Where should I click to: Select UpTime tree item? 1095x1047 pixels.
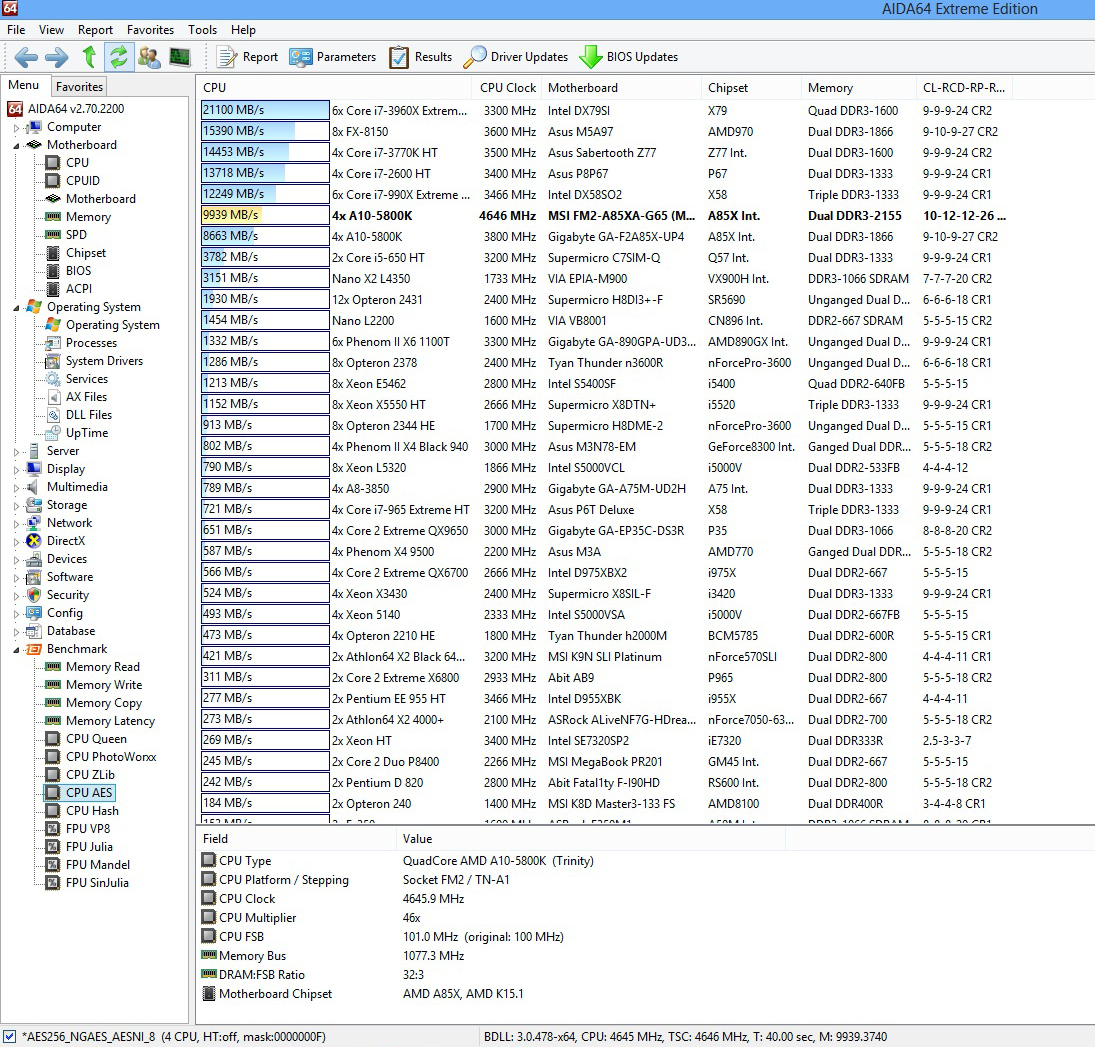[87, 433]
